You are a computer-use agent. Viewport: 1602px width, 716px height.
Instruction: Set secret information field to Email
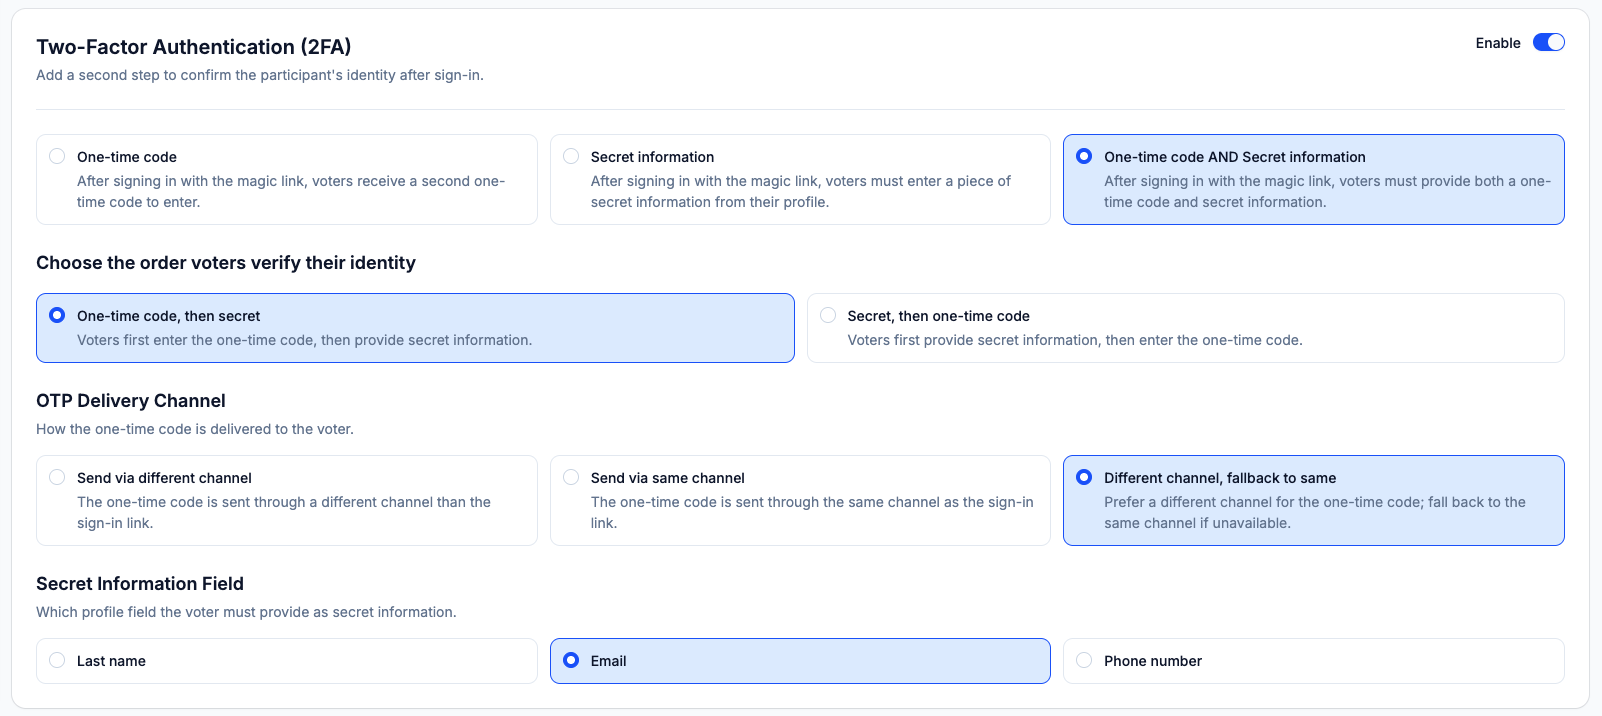[571, 661]
